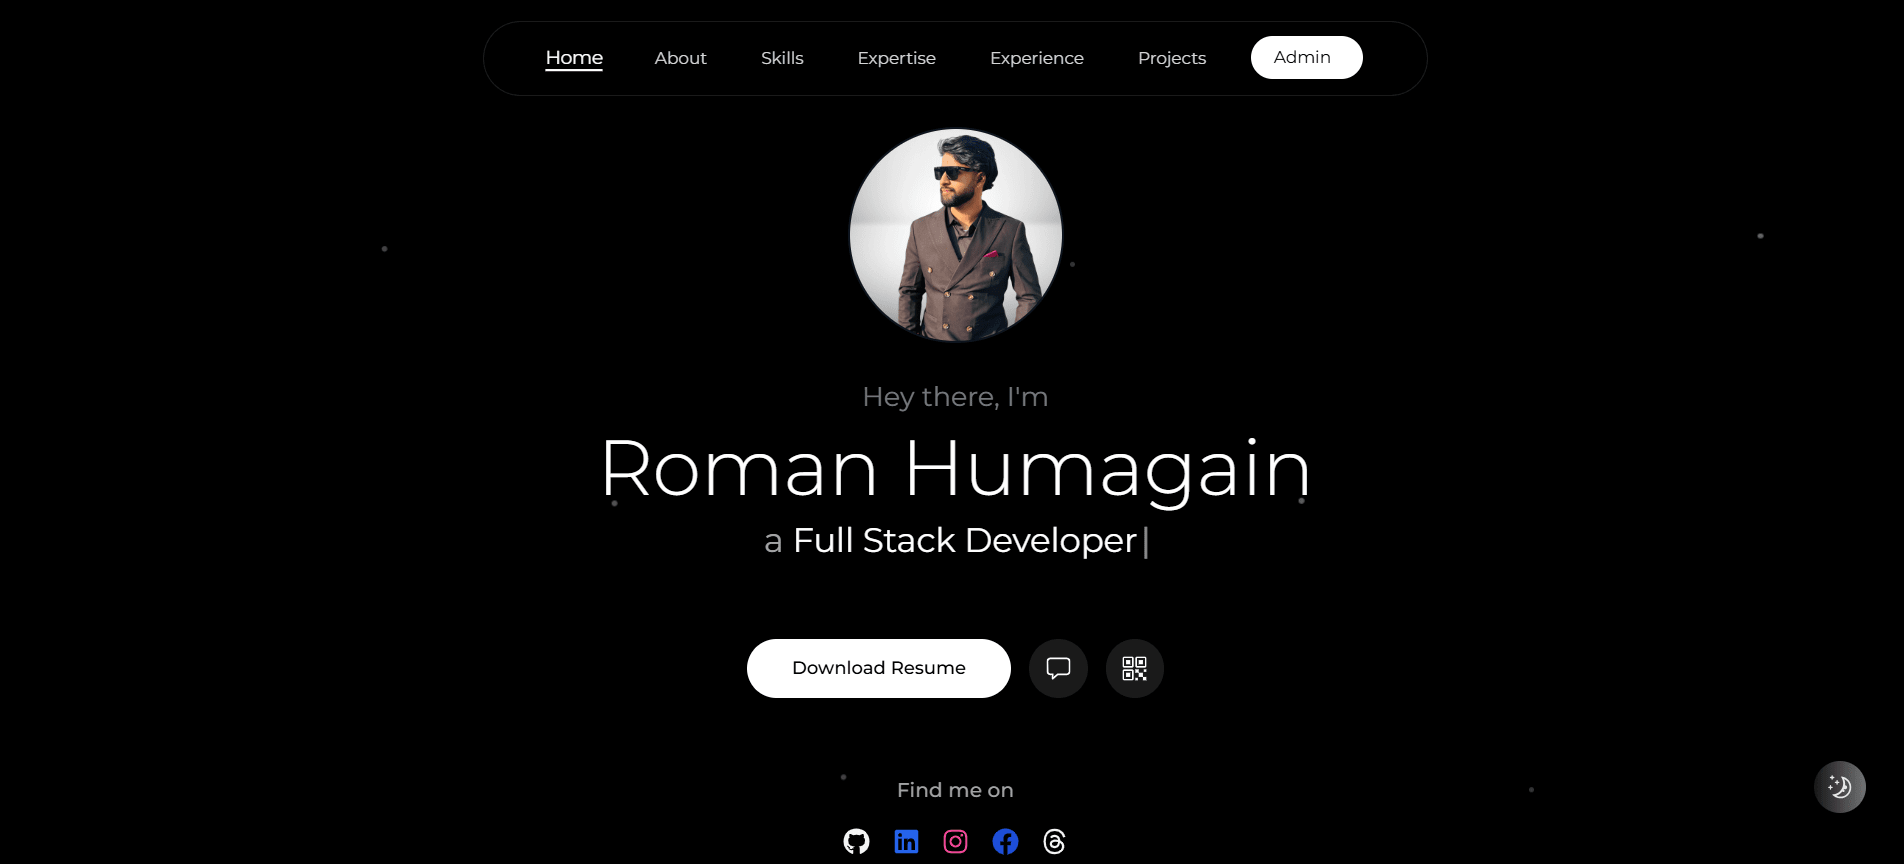Show the QR code button
The image size is (1904, 864).
click(1135, 668)
